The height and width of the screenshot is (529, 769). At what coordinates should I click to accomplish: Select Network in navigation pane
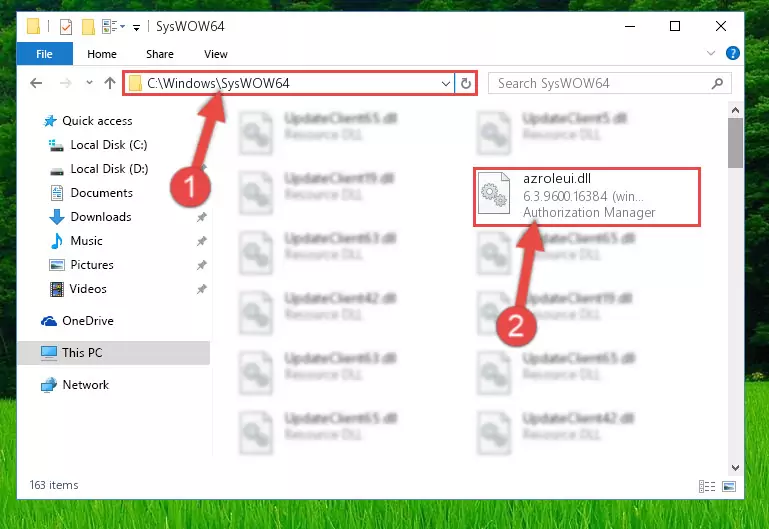tap(85, 385)
